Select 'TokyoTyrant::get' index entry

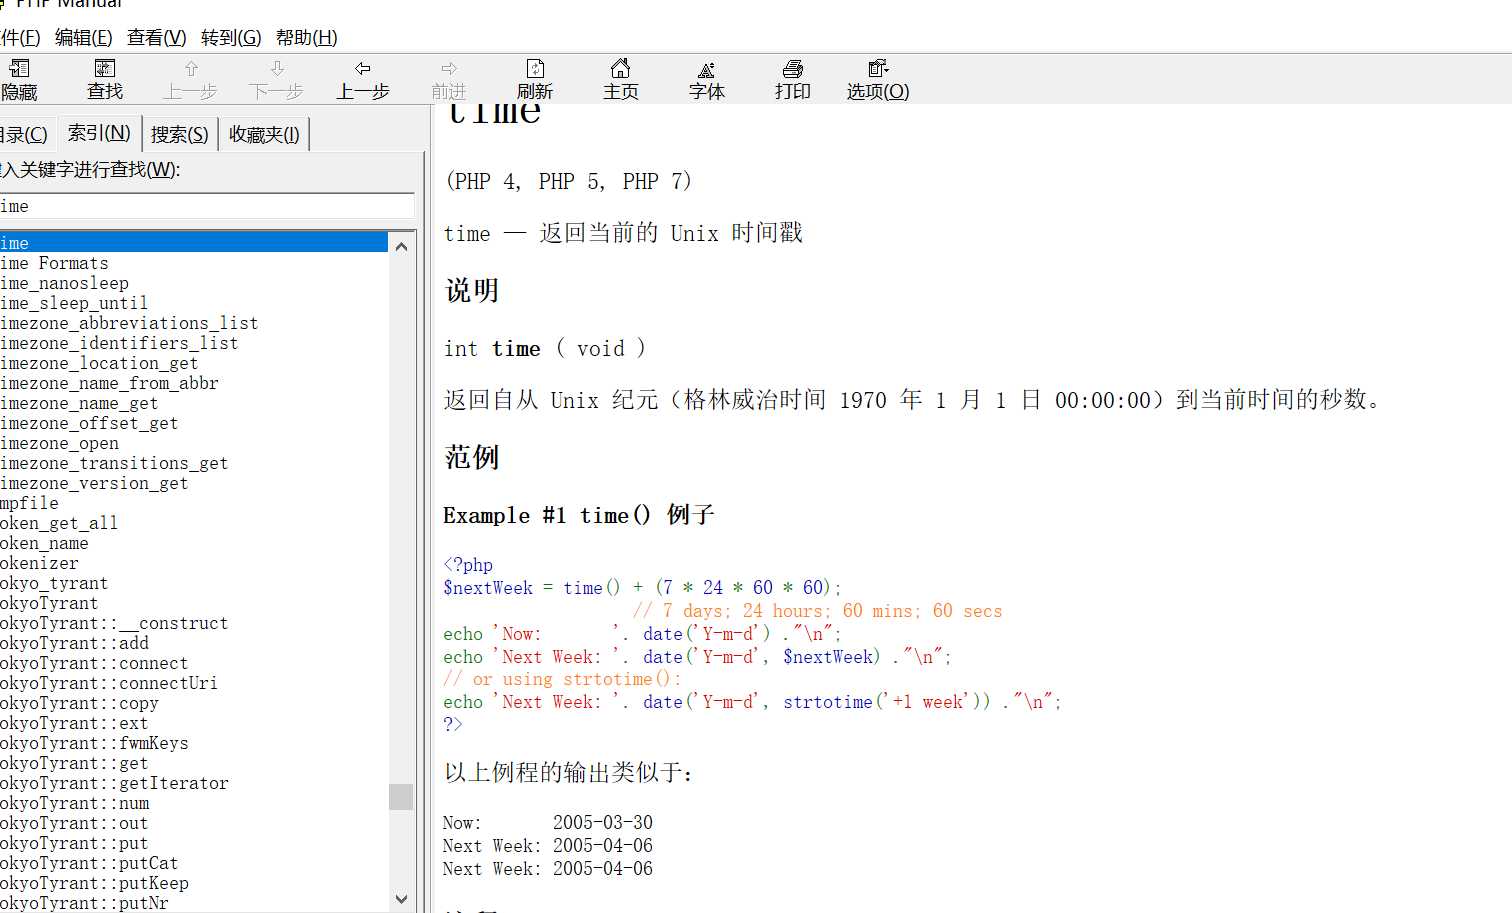click(x=74, y=763)
